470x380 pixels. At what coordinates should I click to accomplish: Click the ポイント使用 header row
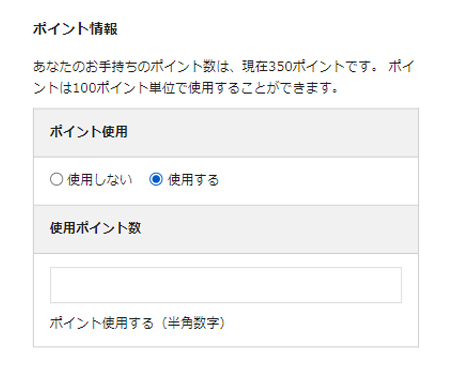point(226,132)
